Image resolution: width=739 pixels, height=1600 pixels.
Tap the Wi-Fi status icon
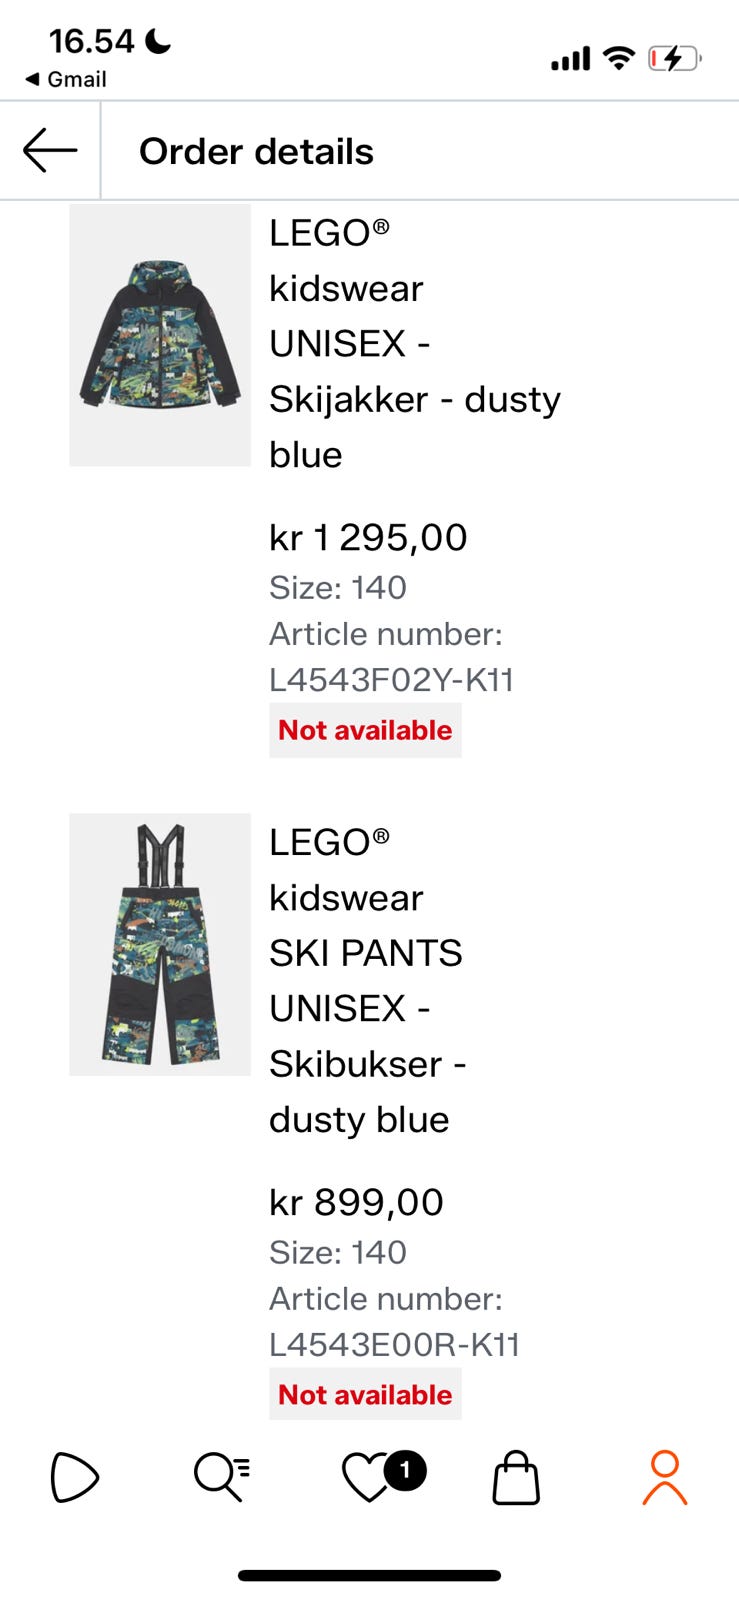tap(619, 59)
